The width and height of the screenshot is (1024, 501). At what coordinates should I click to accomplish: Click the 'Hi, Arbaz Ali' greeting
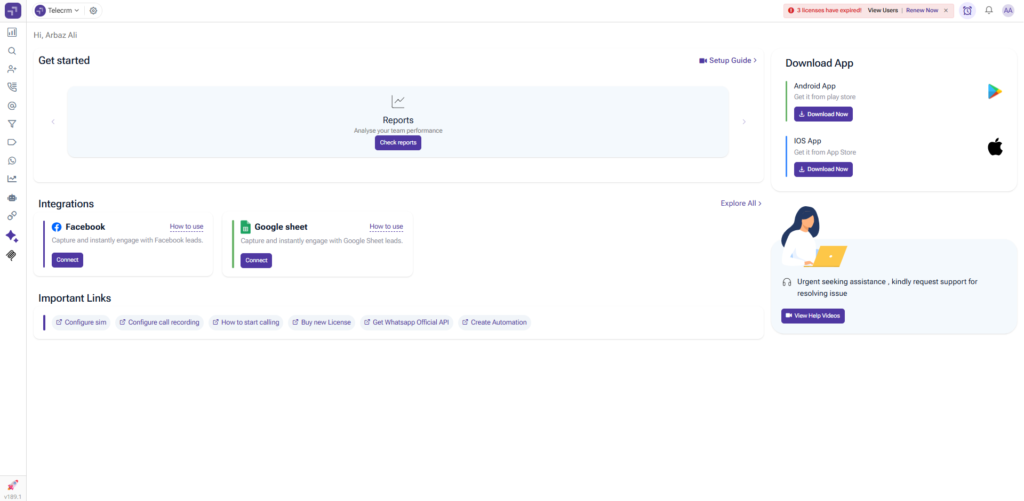tap(56, 35)
